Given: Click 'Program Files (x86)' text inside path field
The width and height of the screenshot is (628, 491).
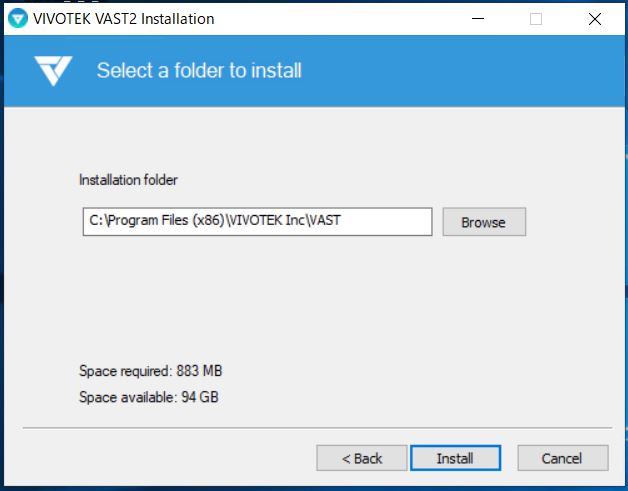Looking at the screenshot, I should (x=166, y=220).
